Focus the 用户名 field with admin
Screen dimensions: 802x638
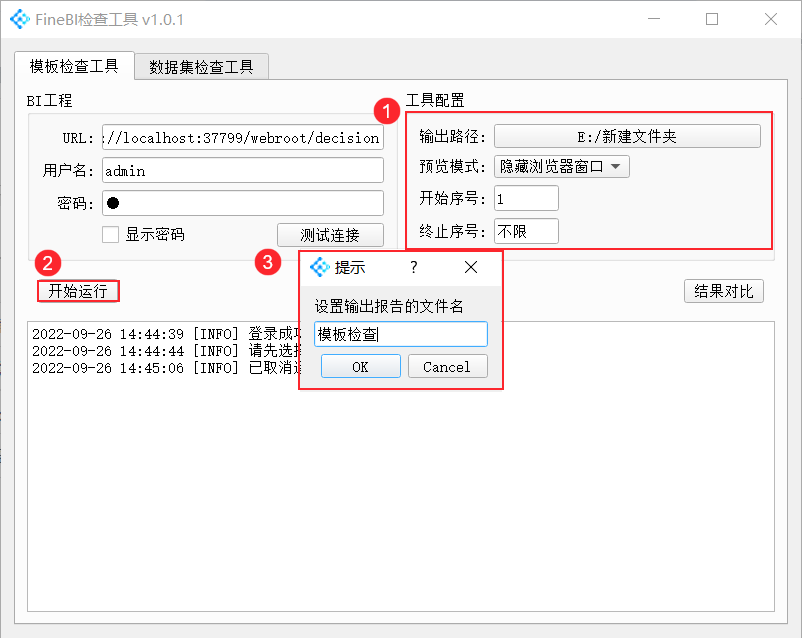tap(243, 170)
